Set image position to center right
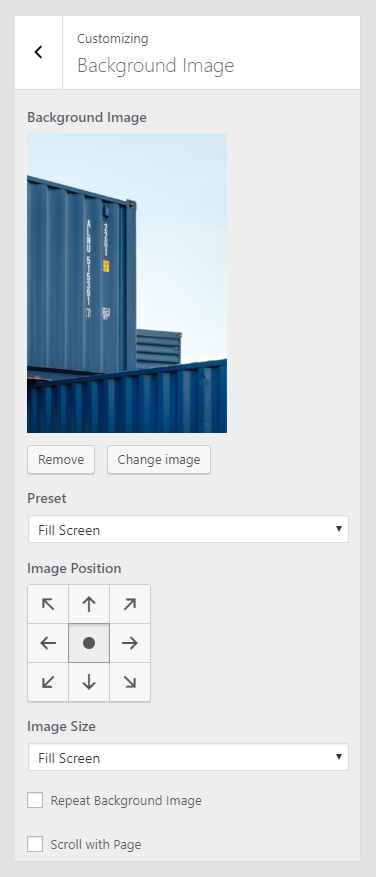Screen dimensions: 376x877 tap(130, 643)
